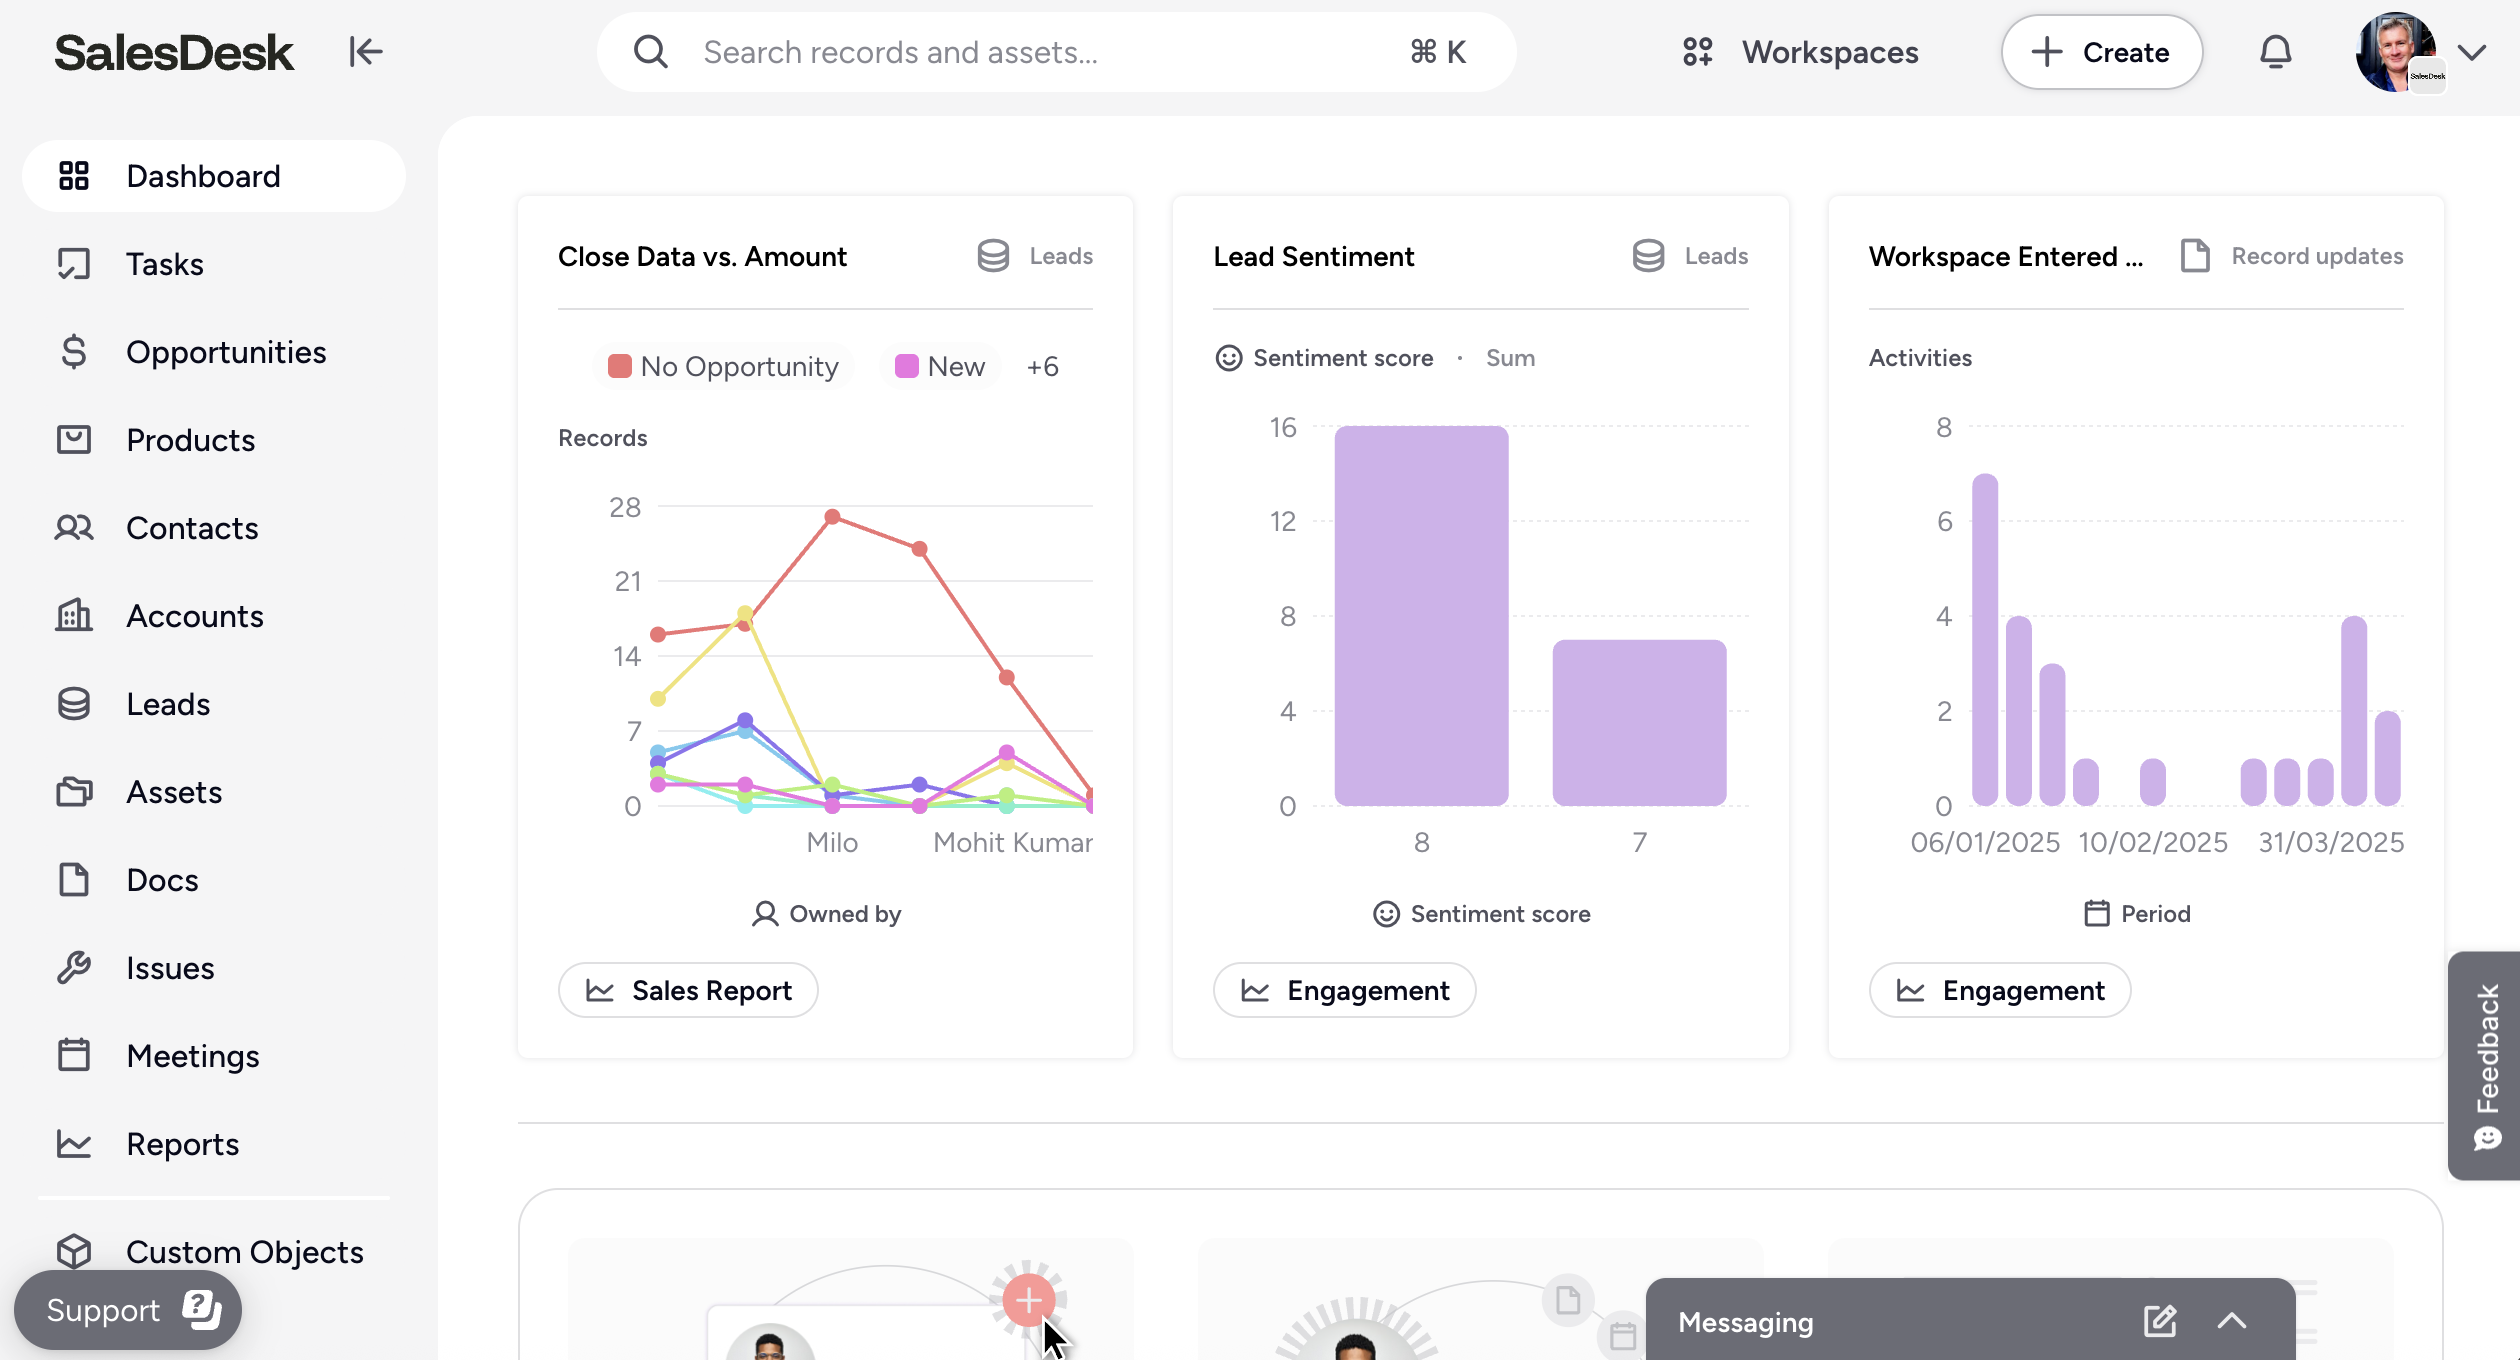Viewport: 2520px width, 1360px height.
Task: Open notifications bell icon
Action: coord(2275,52)
